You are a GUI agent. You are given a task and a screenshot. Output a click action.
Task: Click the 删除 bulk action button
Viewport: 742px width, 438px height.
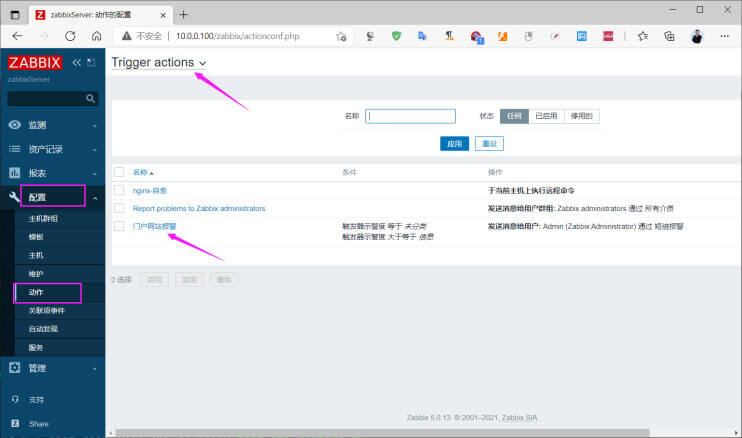click(224, 280)
